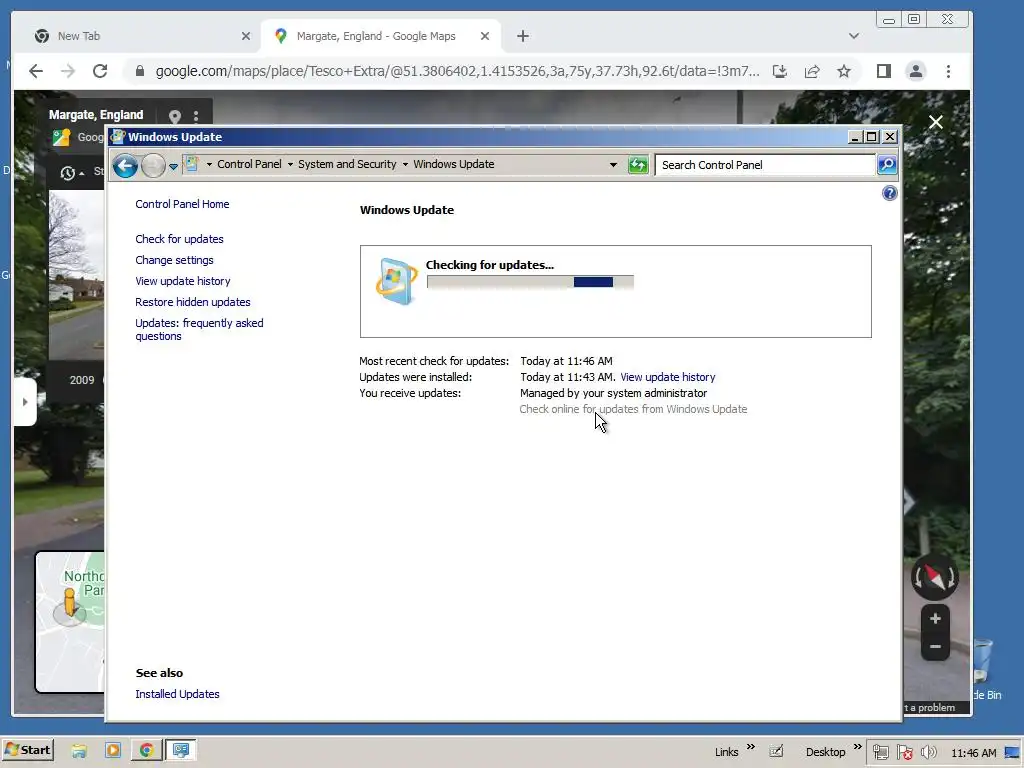This screenshot has width=1024, height=768.
Task: Open Installed Updates link under See also
Action: pos(177,694)
